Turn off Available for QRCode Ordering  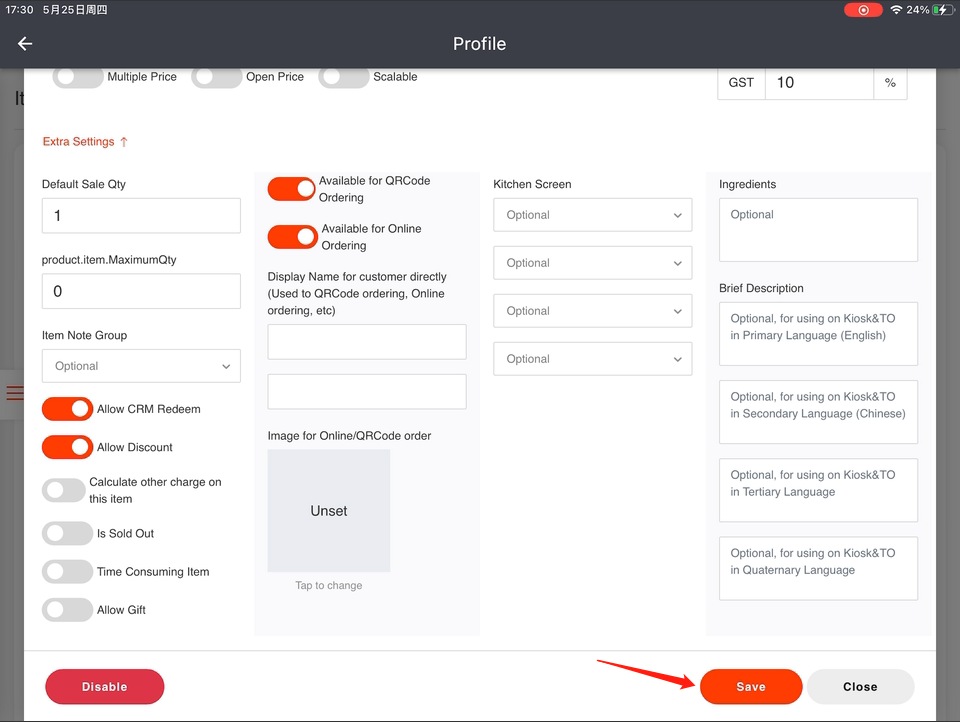coord(291,189)
